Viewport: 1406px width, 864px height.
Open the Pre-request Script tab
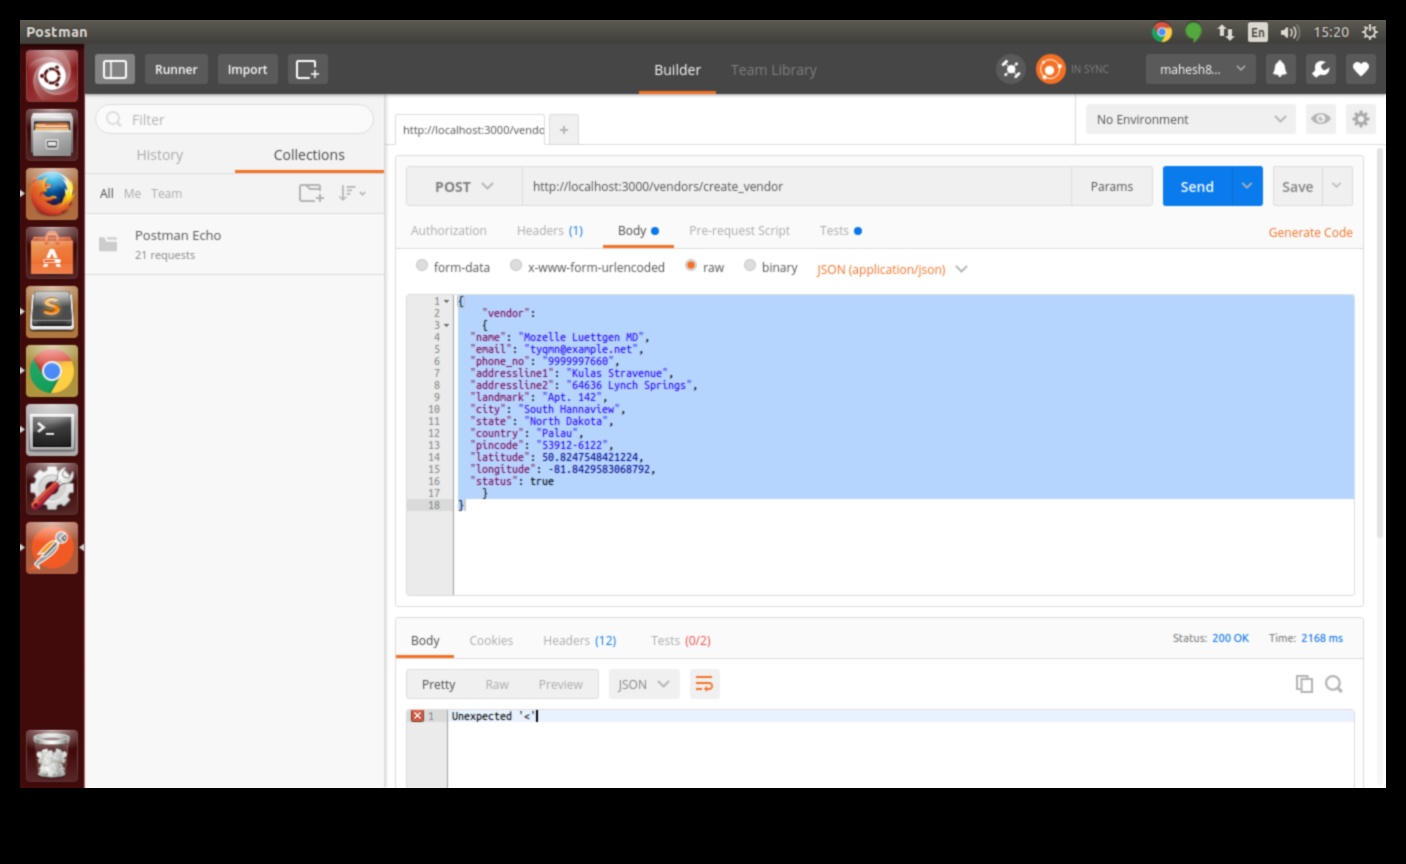click(739, 231)
